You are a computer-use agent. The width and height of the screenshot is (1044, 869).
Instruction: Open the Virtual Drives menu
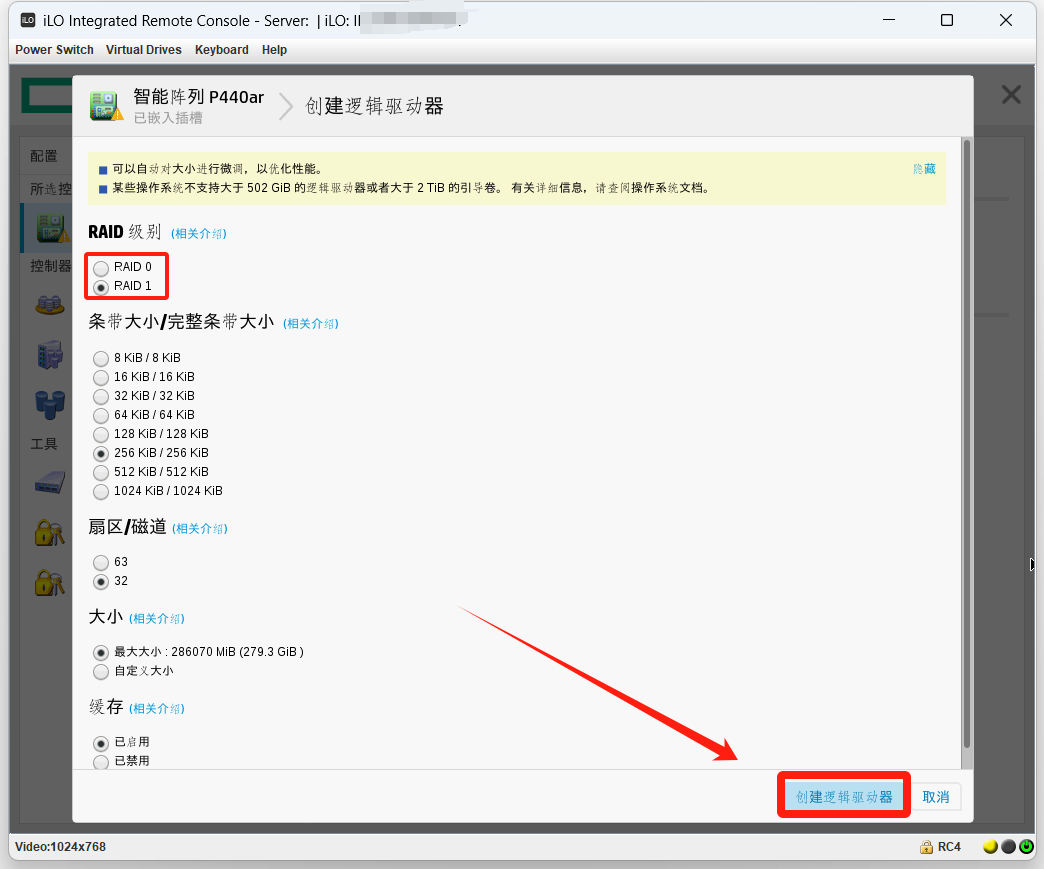pyautogui.click(x=144, y=50)
